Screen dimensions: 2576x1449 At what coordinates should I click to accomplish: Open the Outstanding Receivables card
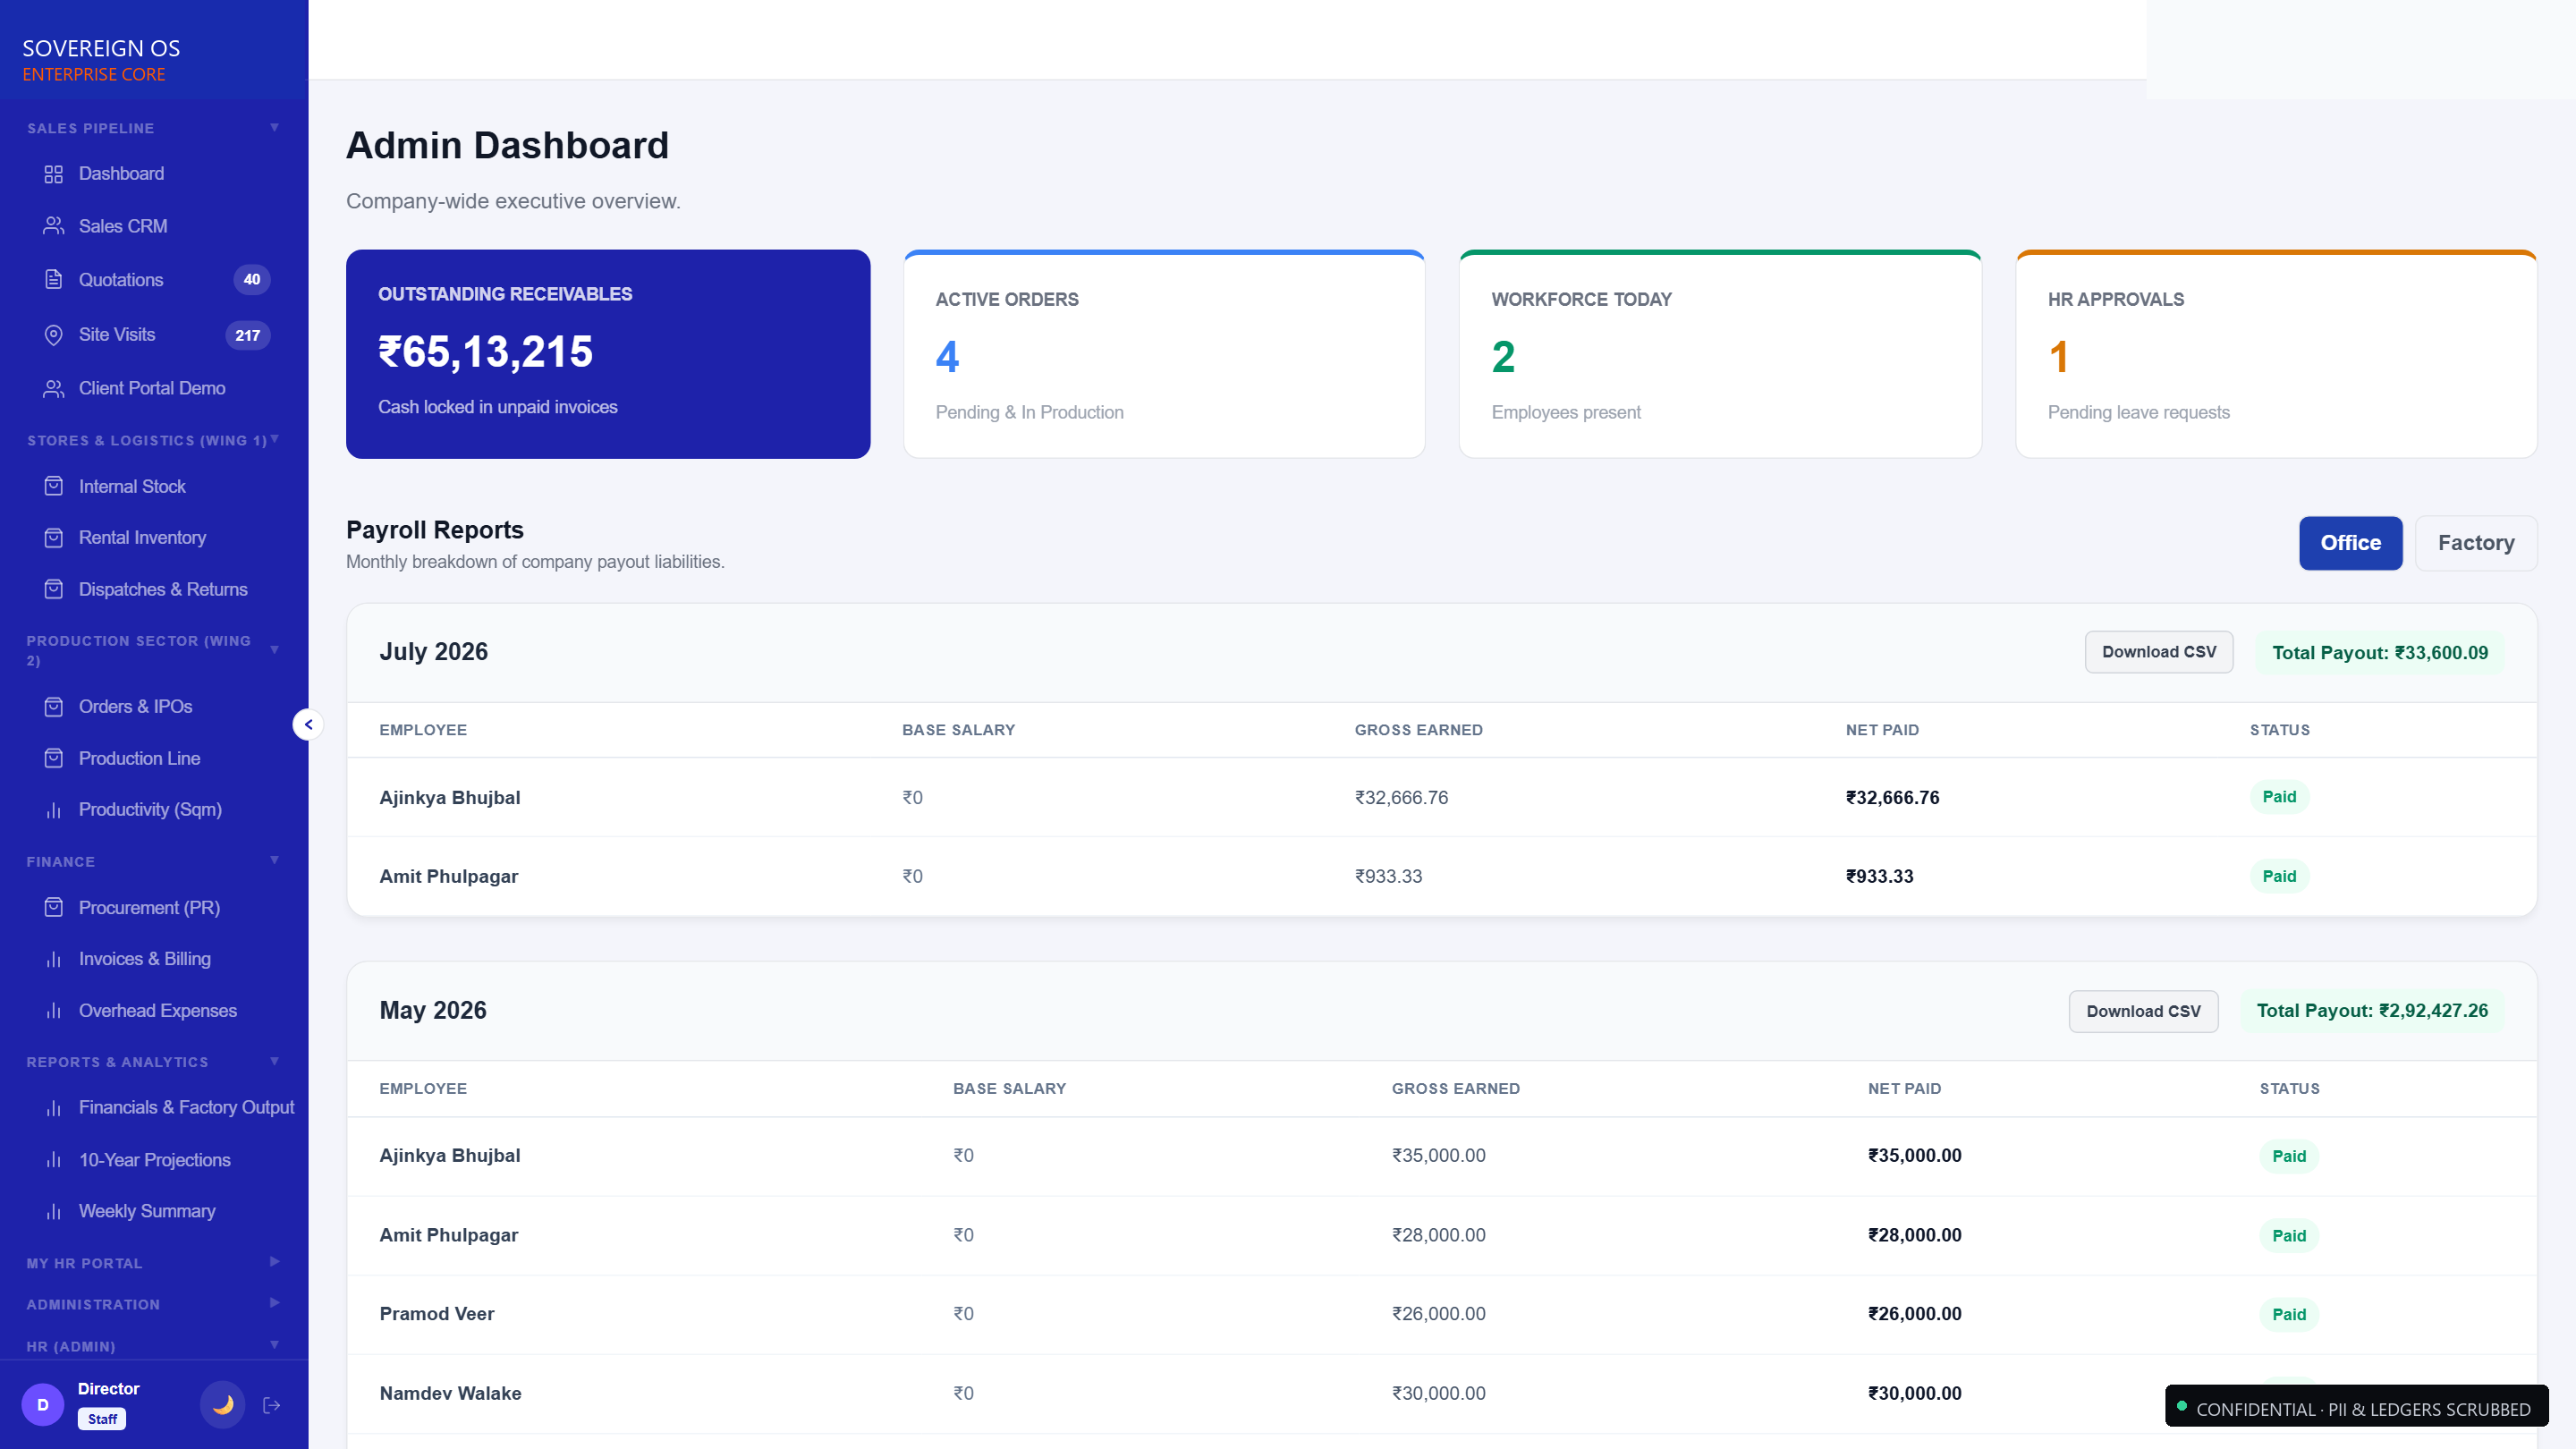pyautogui.click(x=608, y=354)
